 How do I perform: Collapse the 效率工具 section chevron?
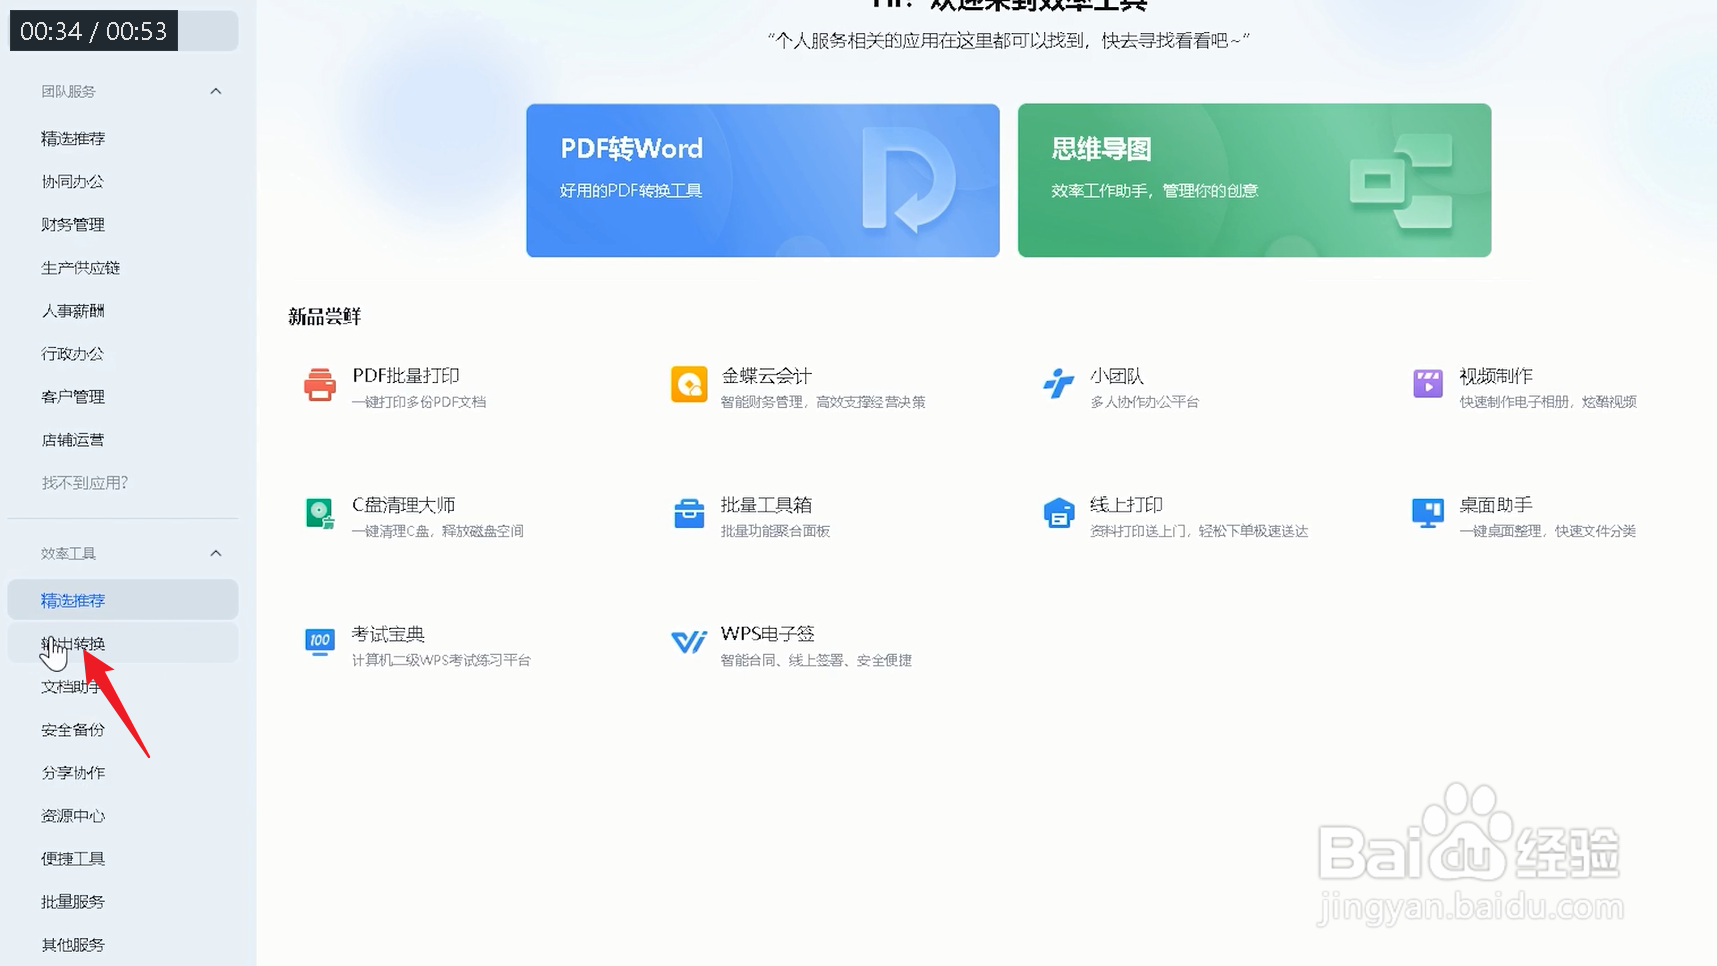215,553
